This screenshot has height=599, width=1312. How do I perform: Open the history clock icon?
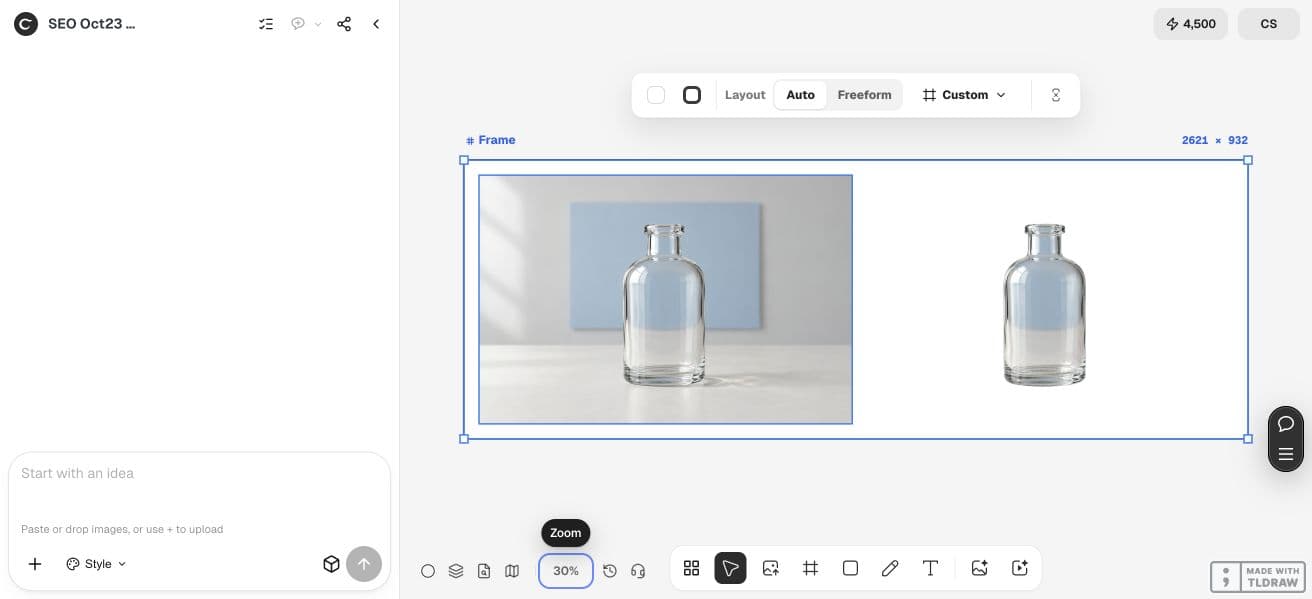tap(610, 571)
